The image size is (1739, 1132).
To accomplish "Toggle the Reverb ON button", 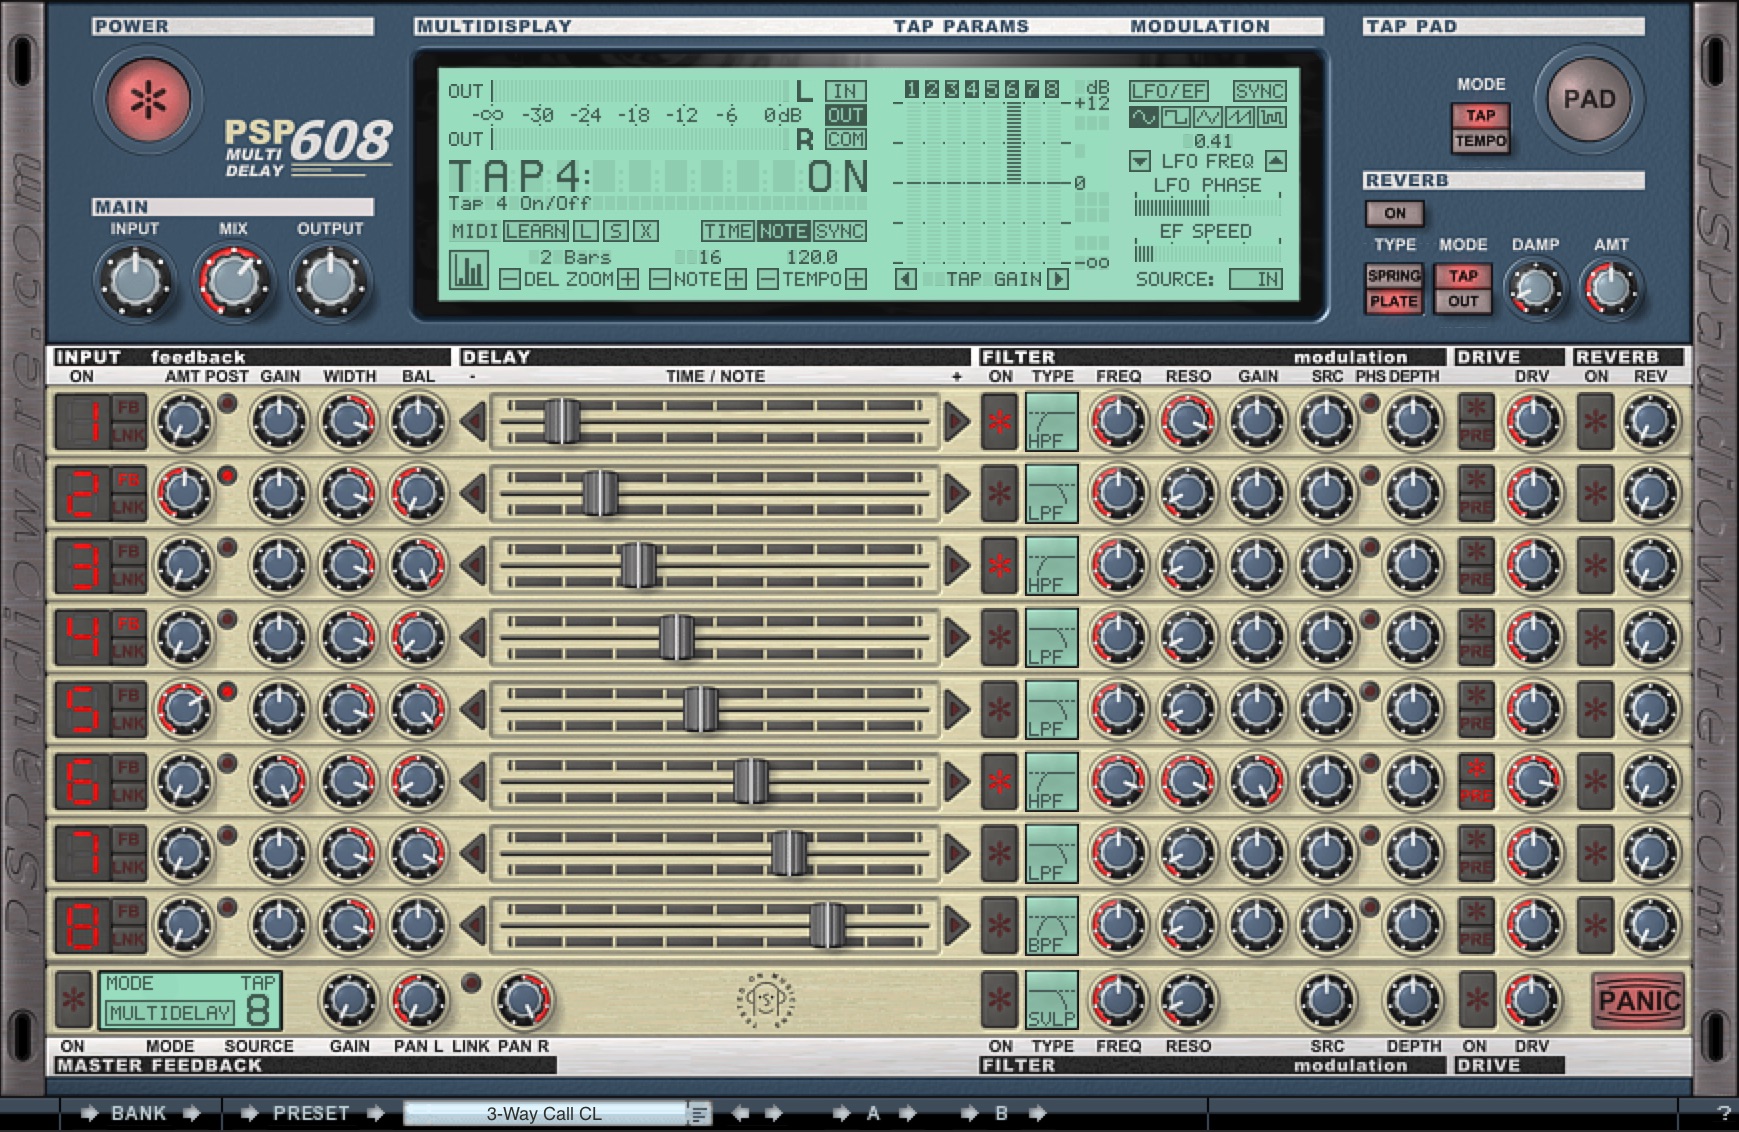I will [1395, 213].
